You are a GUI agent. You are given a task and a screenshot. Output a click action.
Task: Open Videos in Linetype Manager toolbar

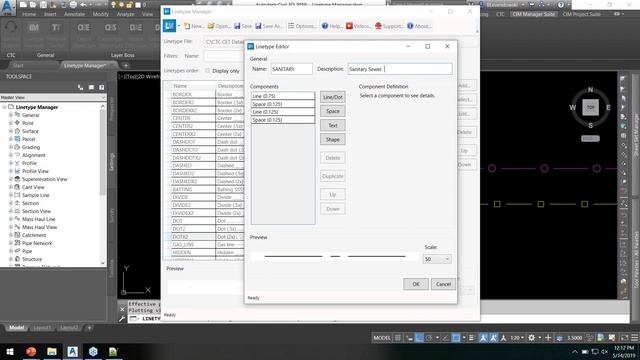(x=358, y=26)
